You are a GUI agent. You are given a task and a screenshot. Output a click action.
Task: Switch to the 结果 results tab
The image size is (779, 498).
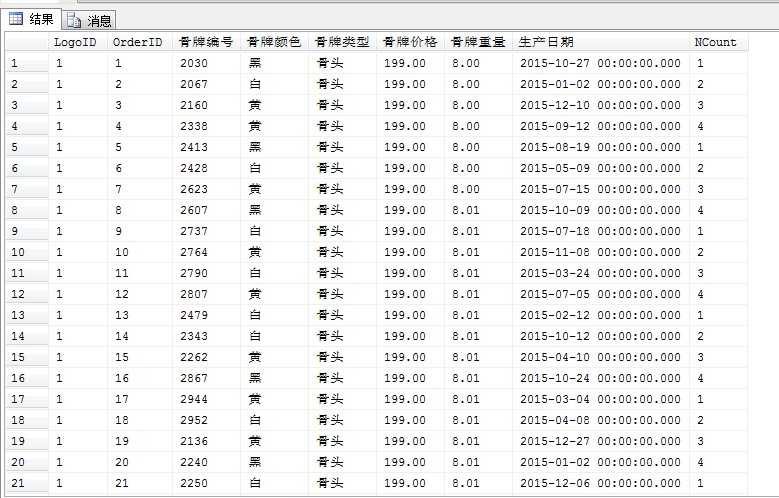[x=31, y=19]
